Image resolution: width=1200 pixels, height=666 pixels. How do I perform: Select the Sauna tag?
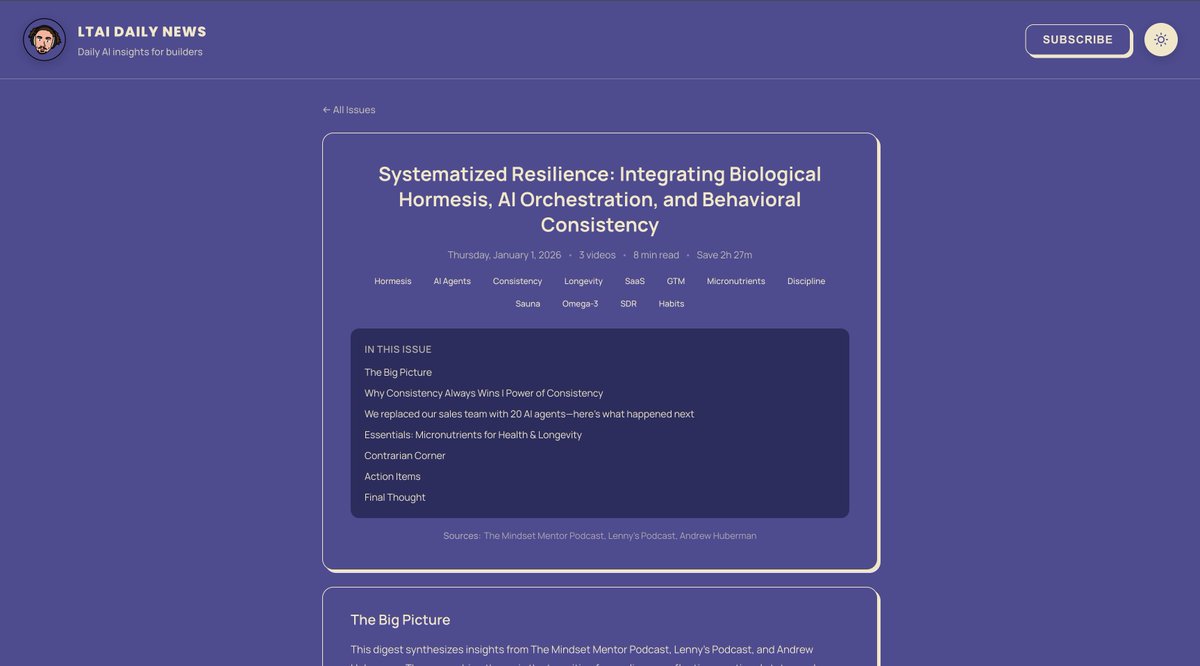click(528, 303)
